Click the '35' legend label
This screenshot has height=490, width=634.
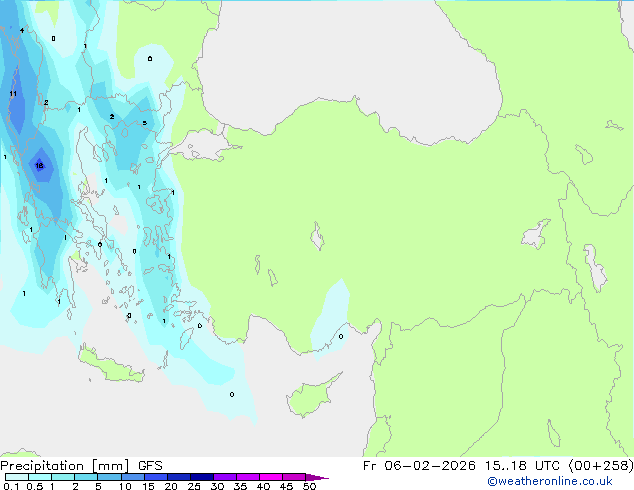coord(240,486)
